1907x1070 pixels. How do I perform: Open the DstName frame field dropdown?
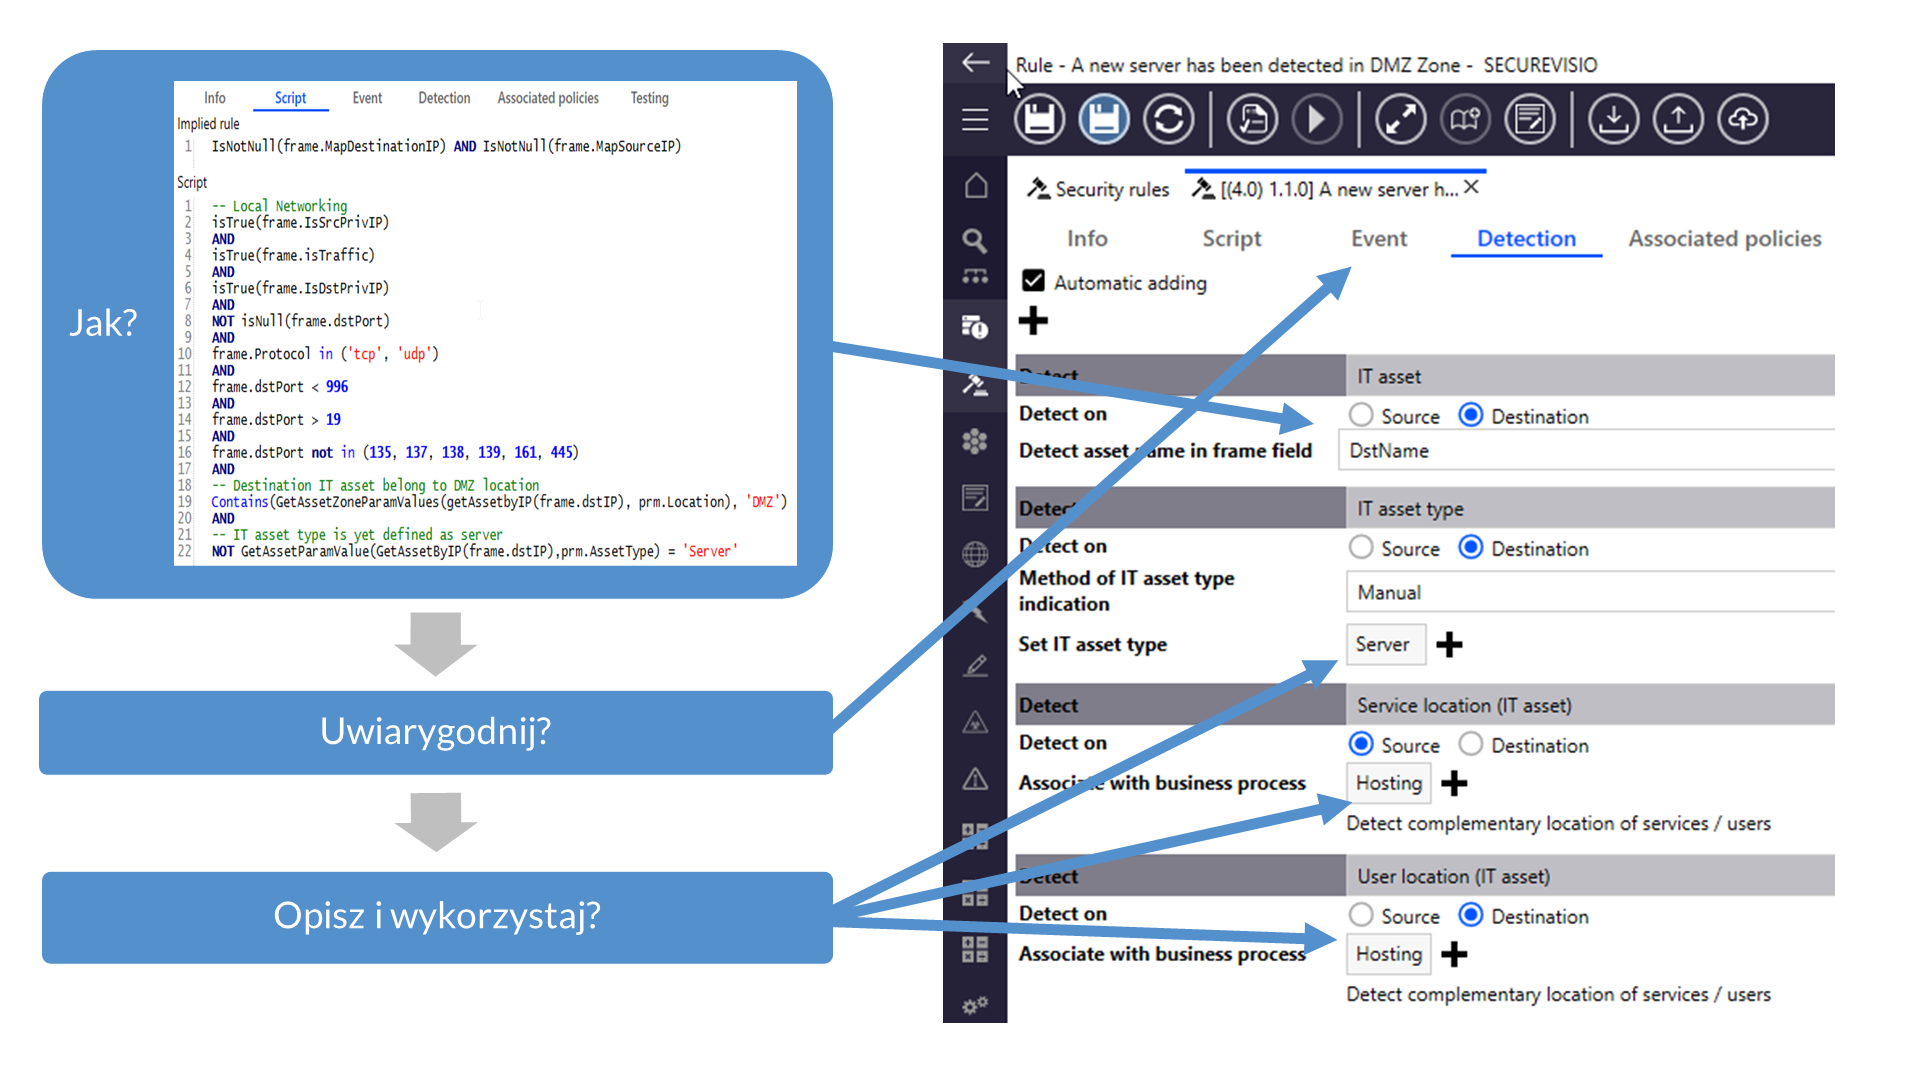[x=1587, y=450]
